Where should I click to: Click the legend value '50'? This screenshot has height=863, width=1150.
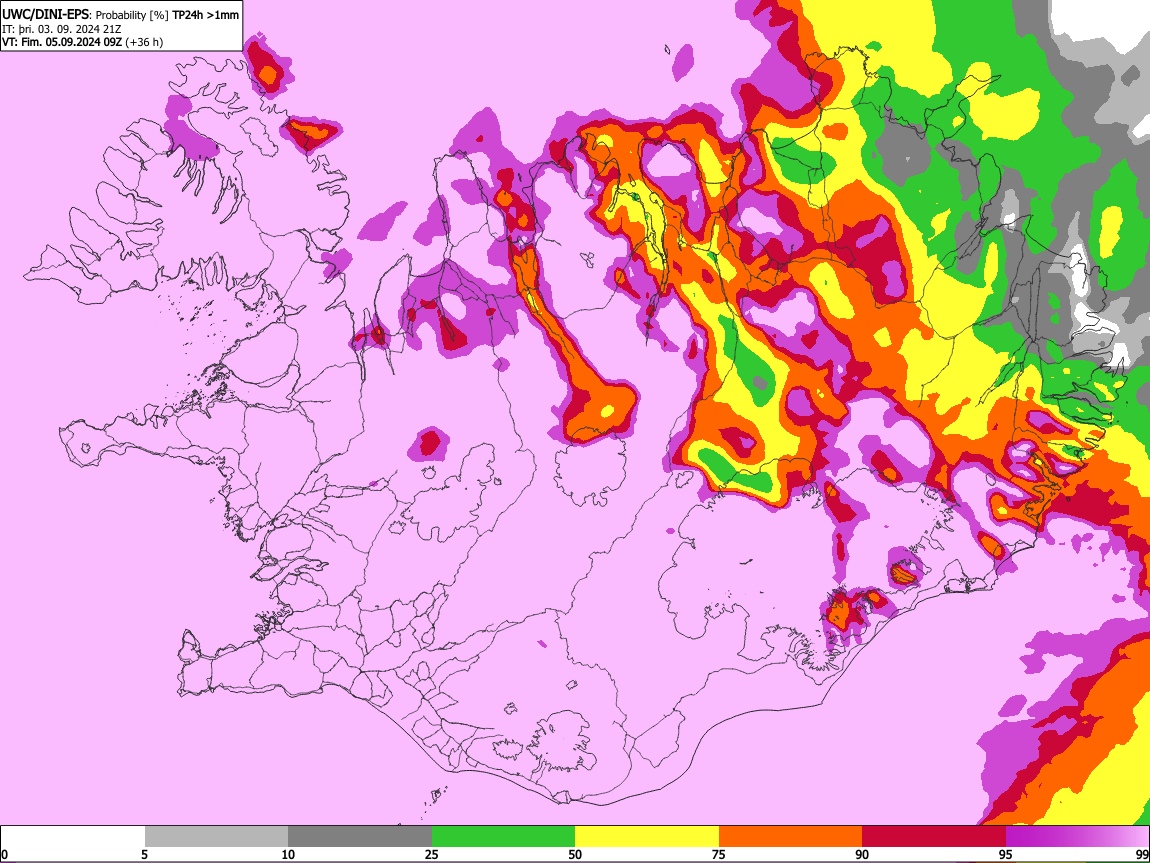coord(575,855)
